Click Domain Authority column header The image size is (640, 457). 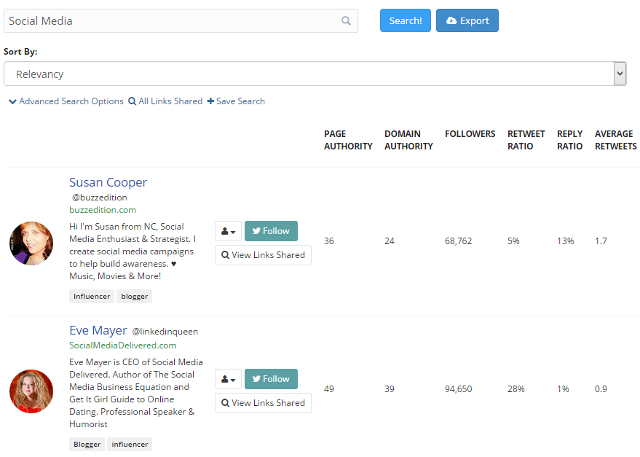409,140
